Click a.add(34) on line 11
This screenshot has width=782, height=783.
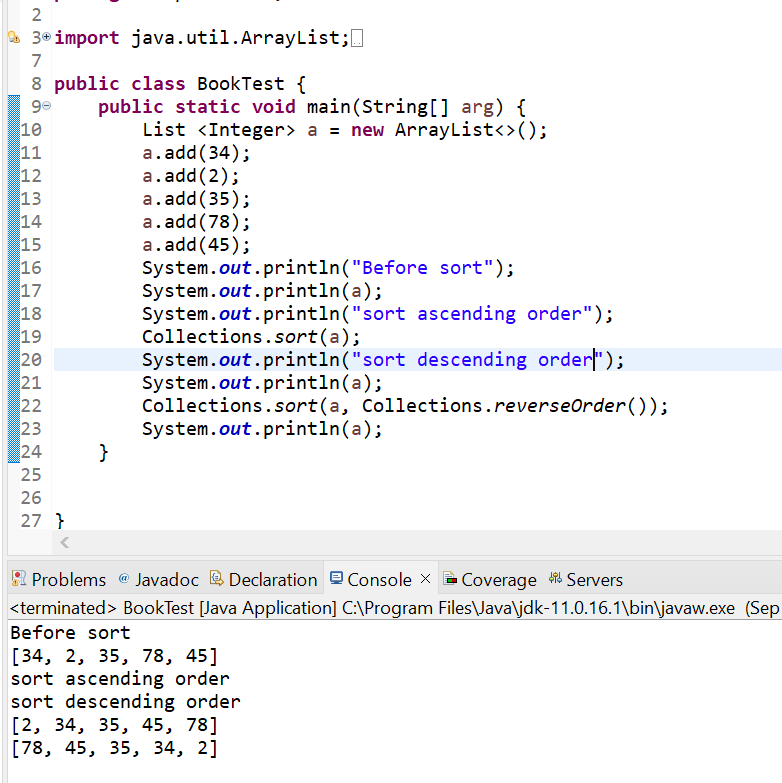pos(196,153)
